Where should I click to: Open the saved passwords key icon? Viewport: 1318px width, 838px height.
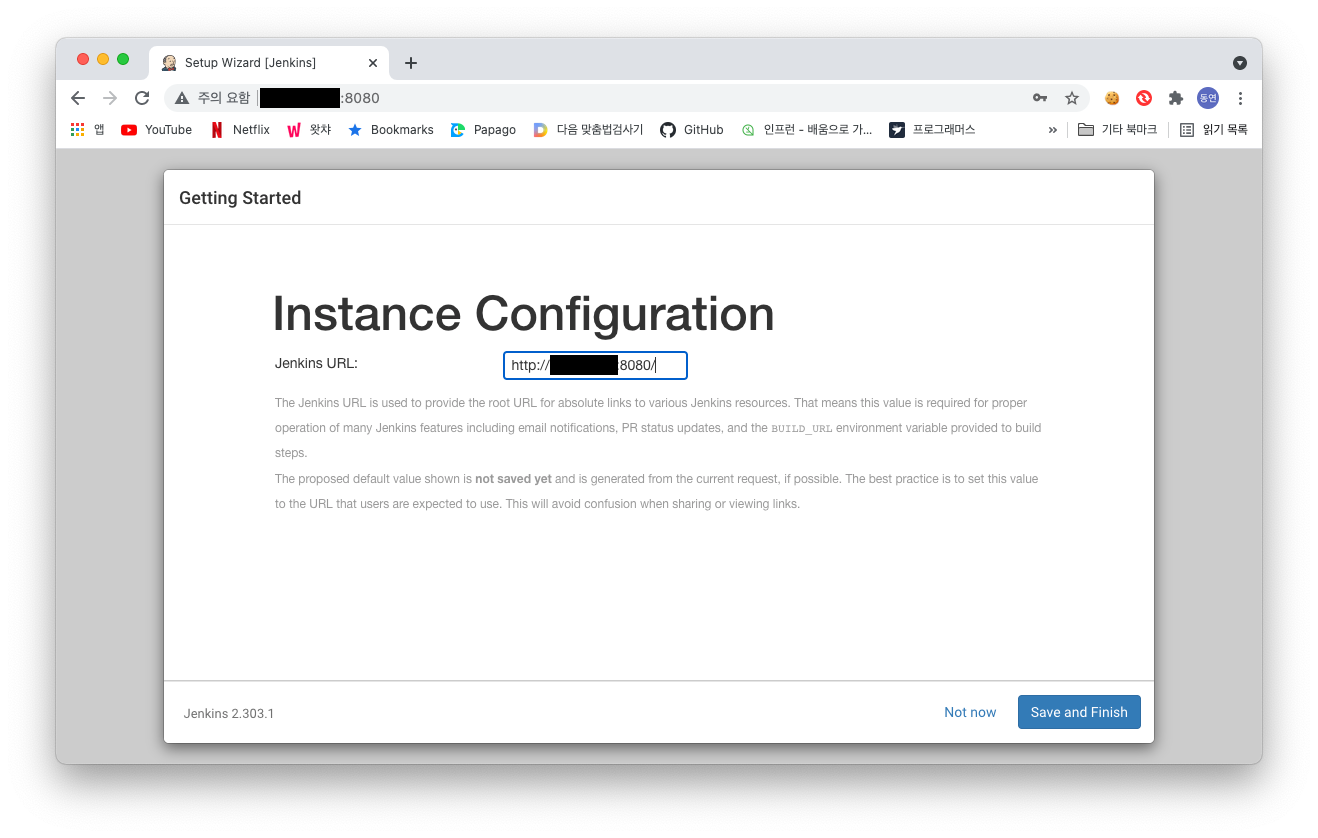point(1040,98)
